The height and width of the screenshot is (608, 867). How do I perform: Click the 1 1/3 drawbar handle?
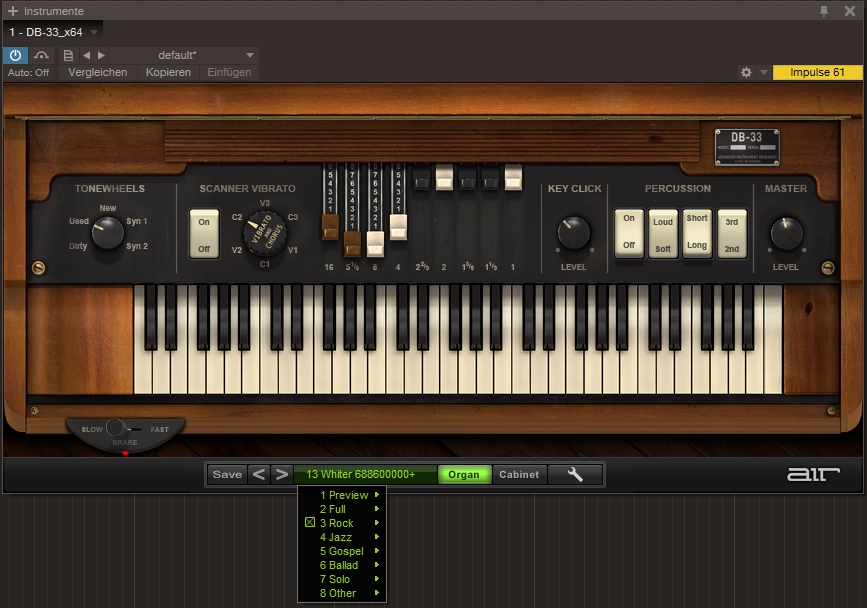coord(490,177)
